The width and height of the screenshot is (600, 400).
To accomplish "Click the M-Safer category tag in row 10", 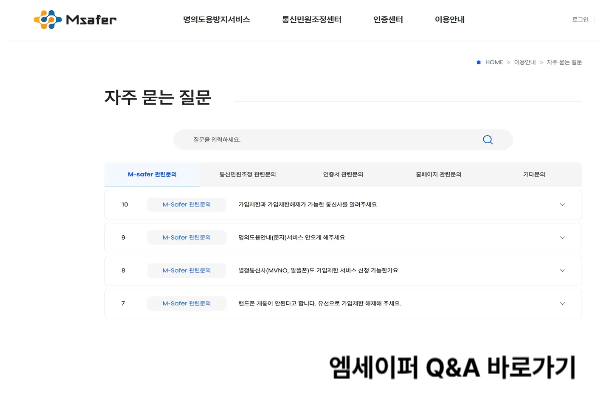I will (186, 204).
